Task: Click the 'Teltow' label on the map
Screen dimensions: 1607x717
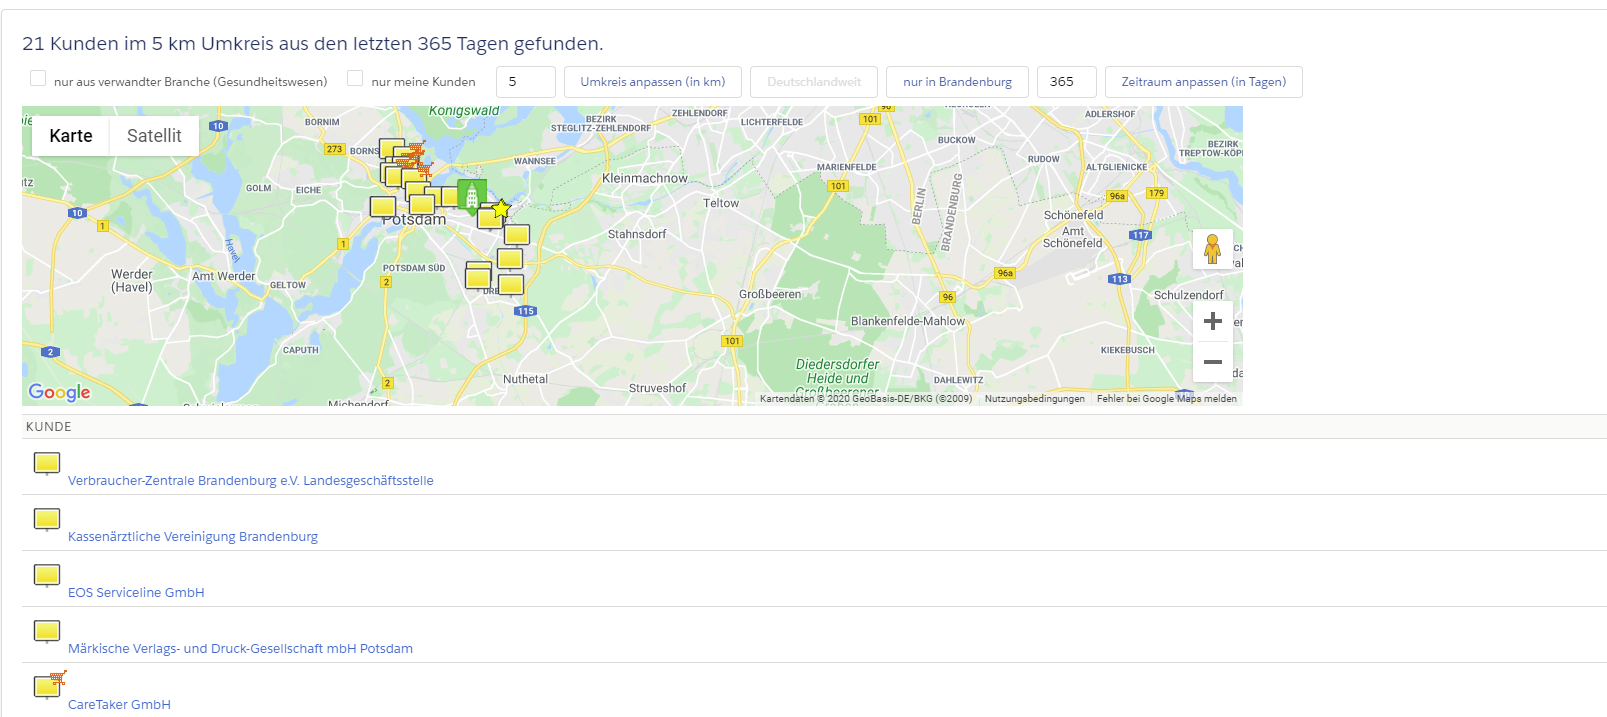Action: click(721, 203)
